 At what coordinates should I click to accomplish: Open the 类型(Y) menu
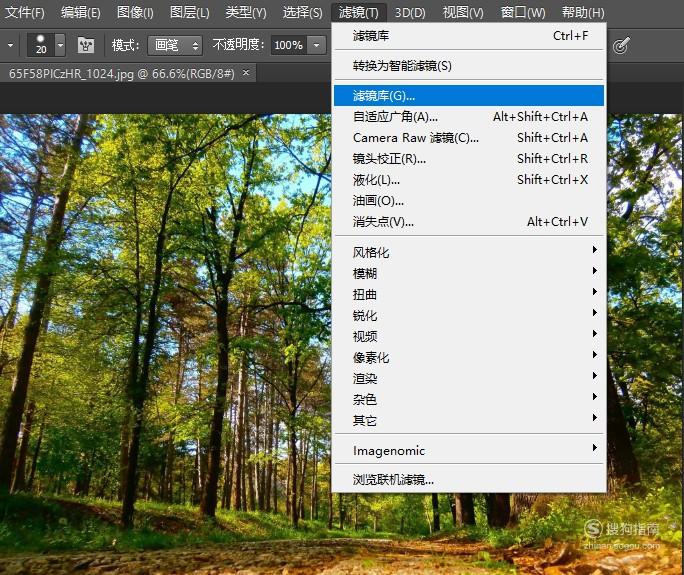point(246,12)
